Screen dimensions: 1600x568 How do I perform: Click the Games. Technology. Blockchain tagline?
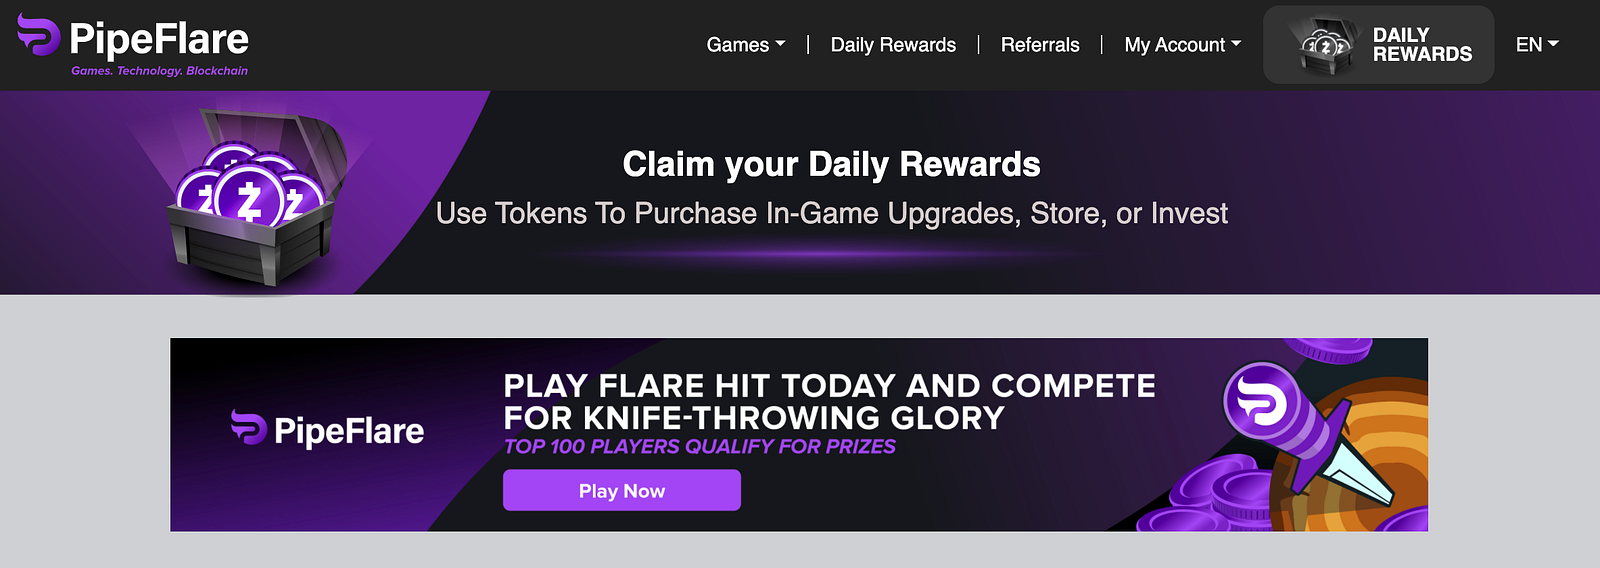click(159, 71)
